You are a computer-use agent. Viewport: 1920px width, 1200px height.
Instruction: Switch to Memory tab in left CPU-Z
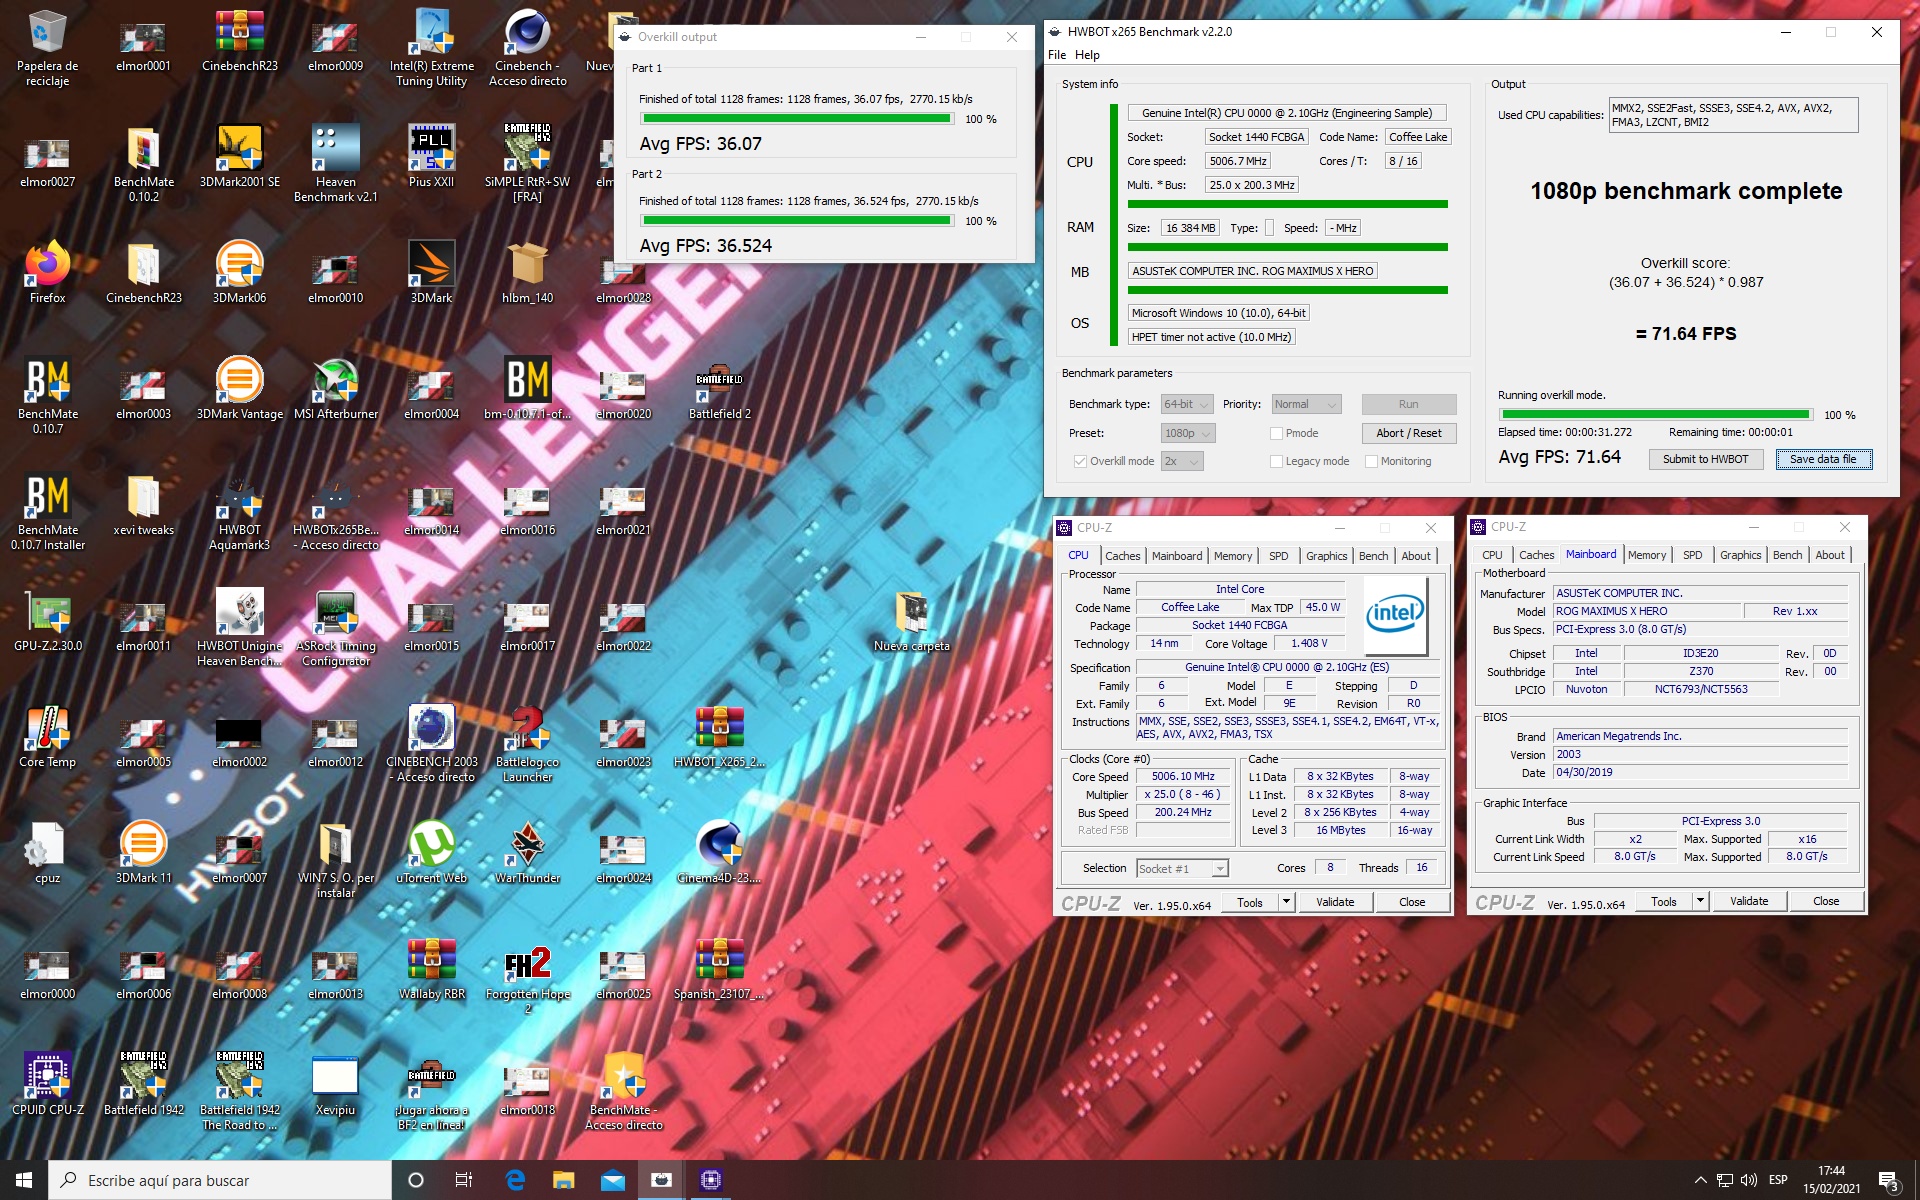point(1232,556)
